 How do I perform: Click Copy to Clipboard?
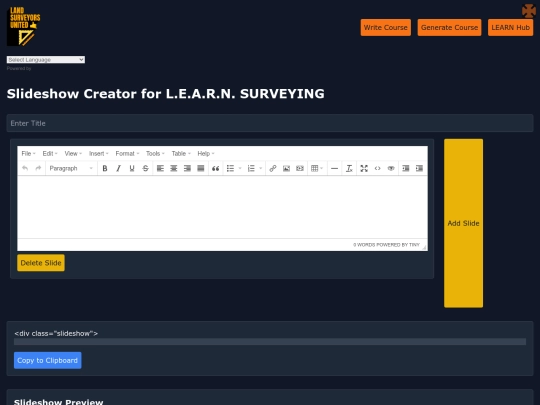pos(48,360)
